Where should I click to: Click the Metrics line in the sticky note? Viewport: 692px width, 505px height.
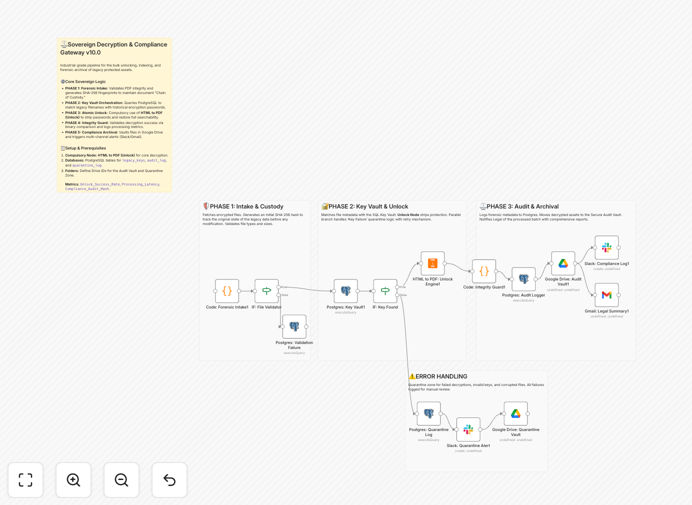coord(112,186)
